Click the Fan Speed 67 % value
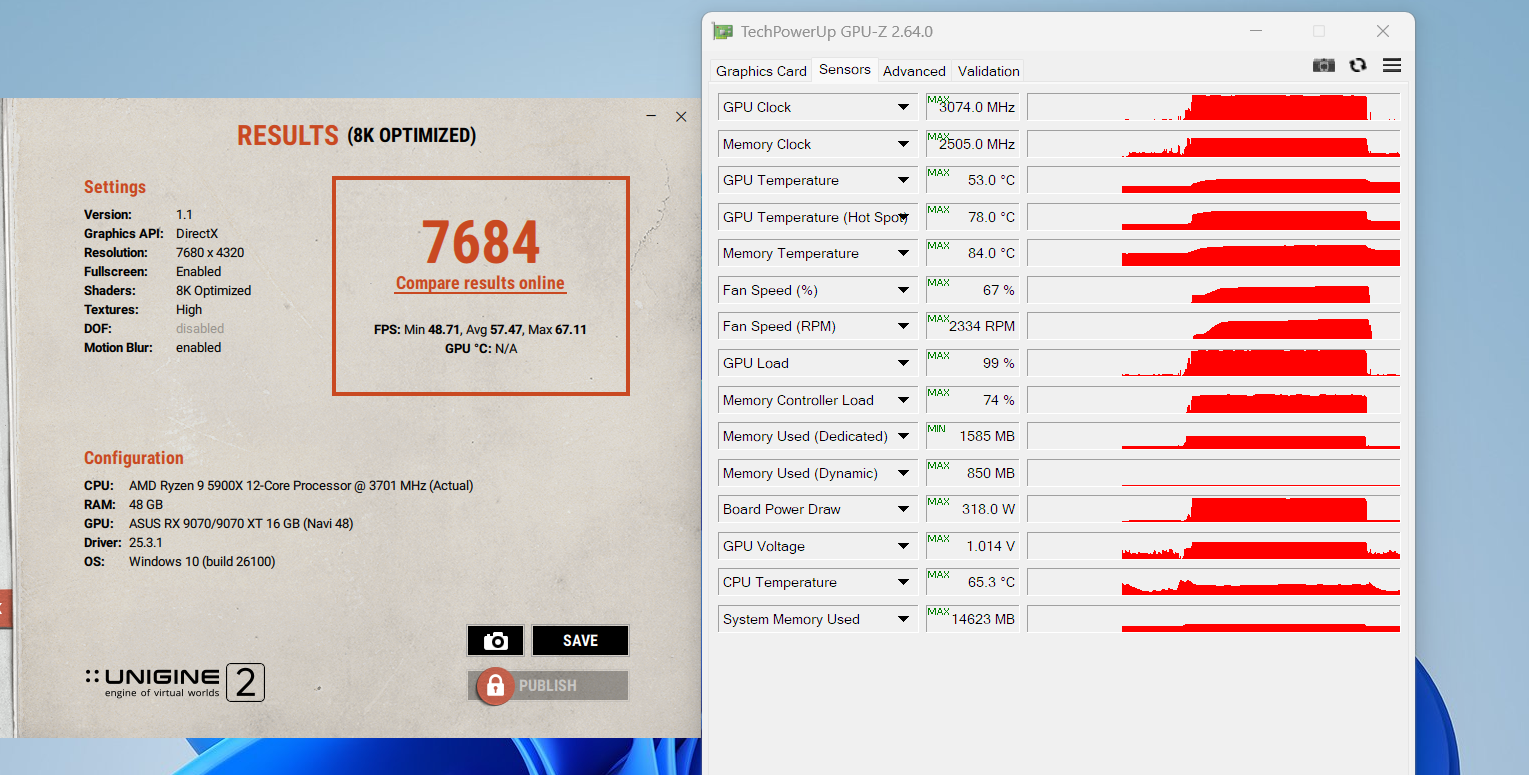 (x=972, y=290)
